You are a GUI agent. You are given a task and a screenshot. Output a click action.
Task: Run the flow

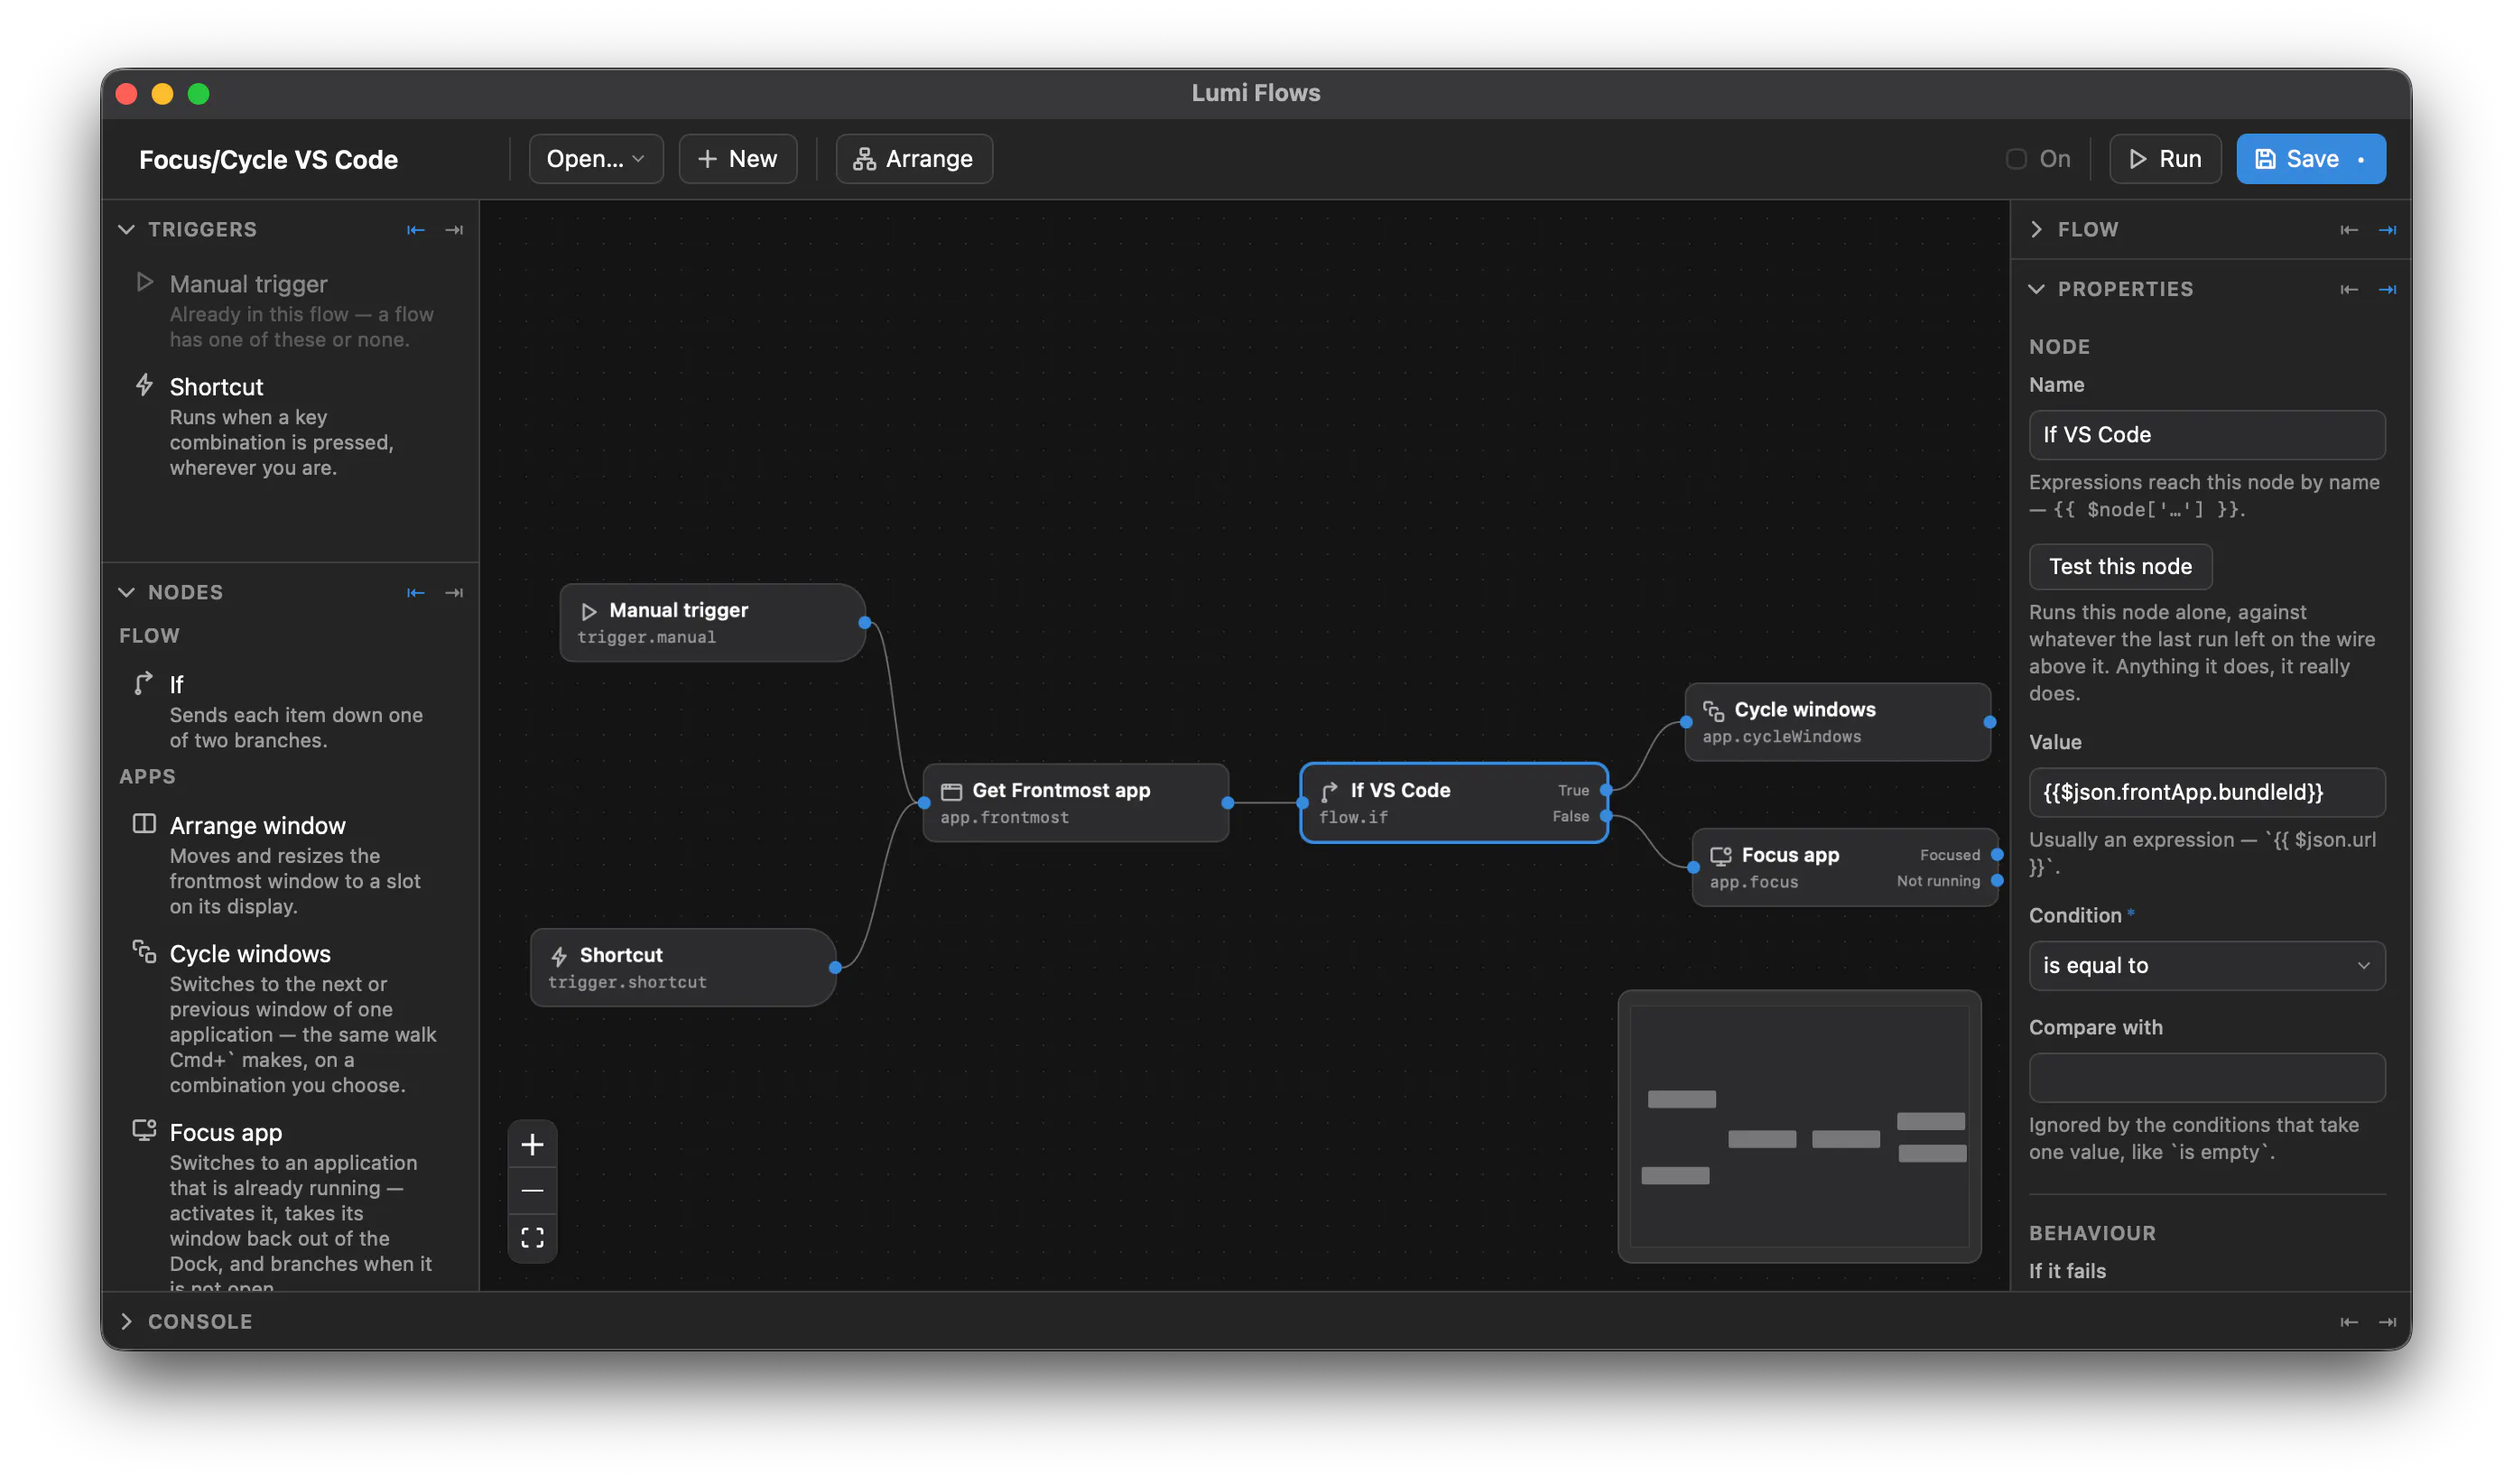[x=2165, y=159]
